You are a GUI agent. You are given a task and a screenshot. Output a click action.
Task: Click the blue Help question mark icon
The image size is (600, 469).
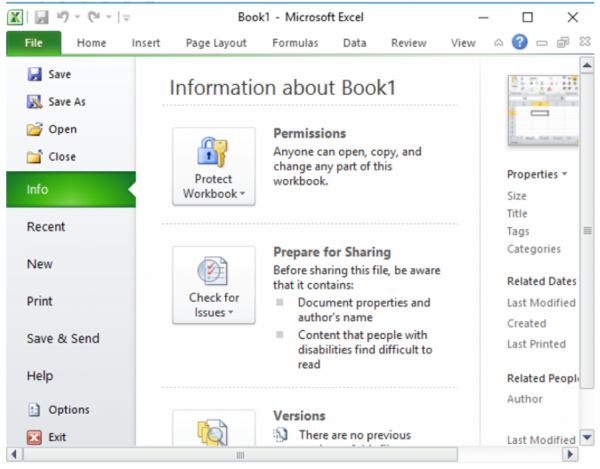[520, 42]
